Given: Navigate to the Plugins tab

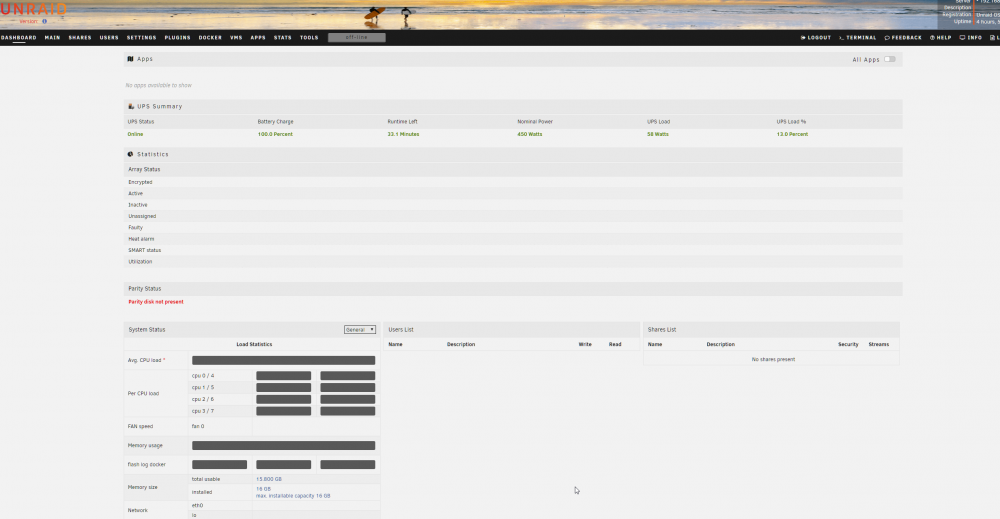Looking at the screenshot, I should pos(177,38).
